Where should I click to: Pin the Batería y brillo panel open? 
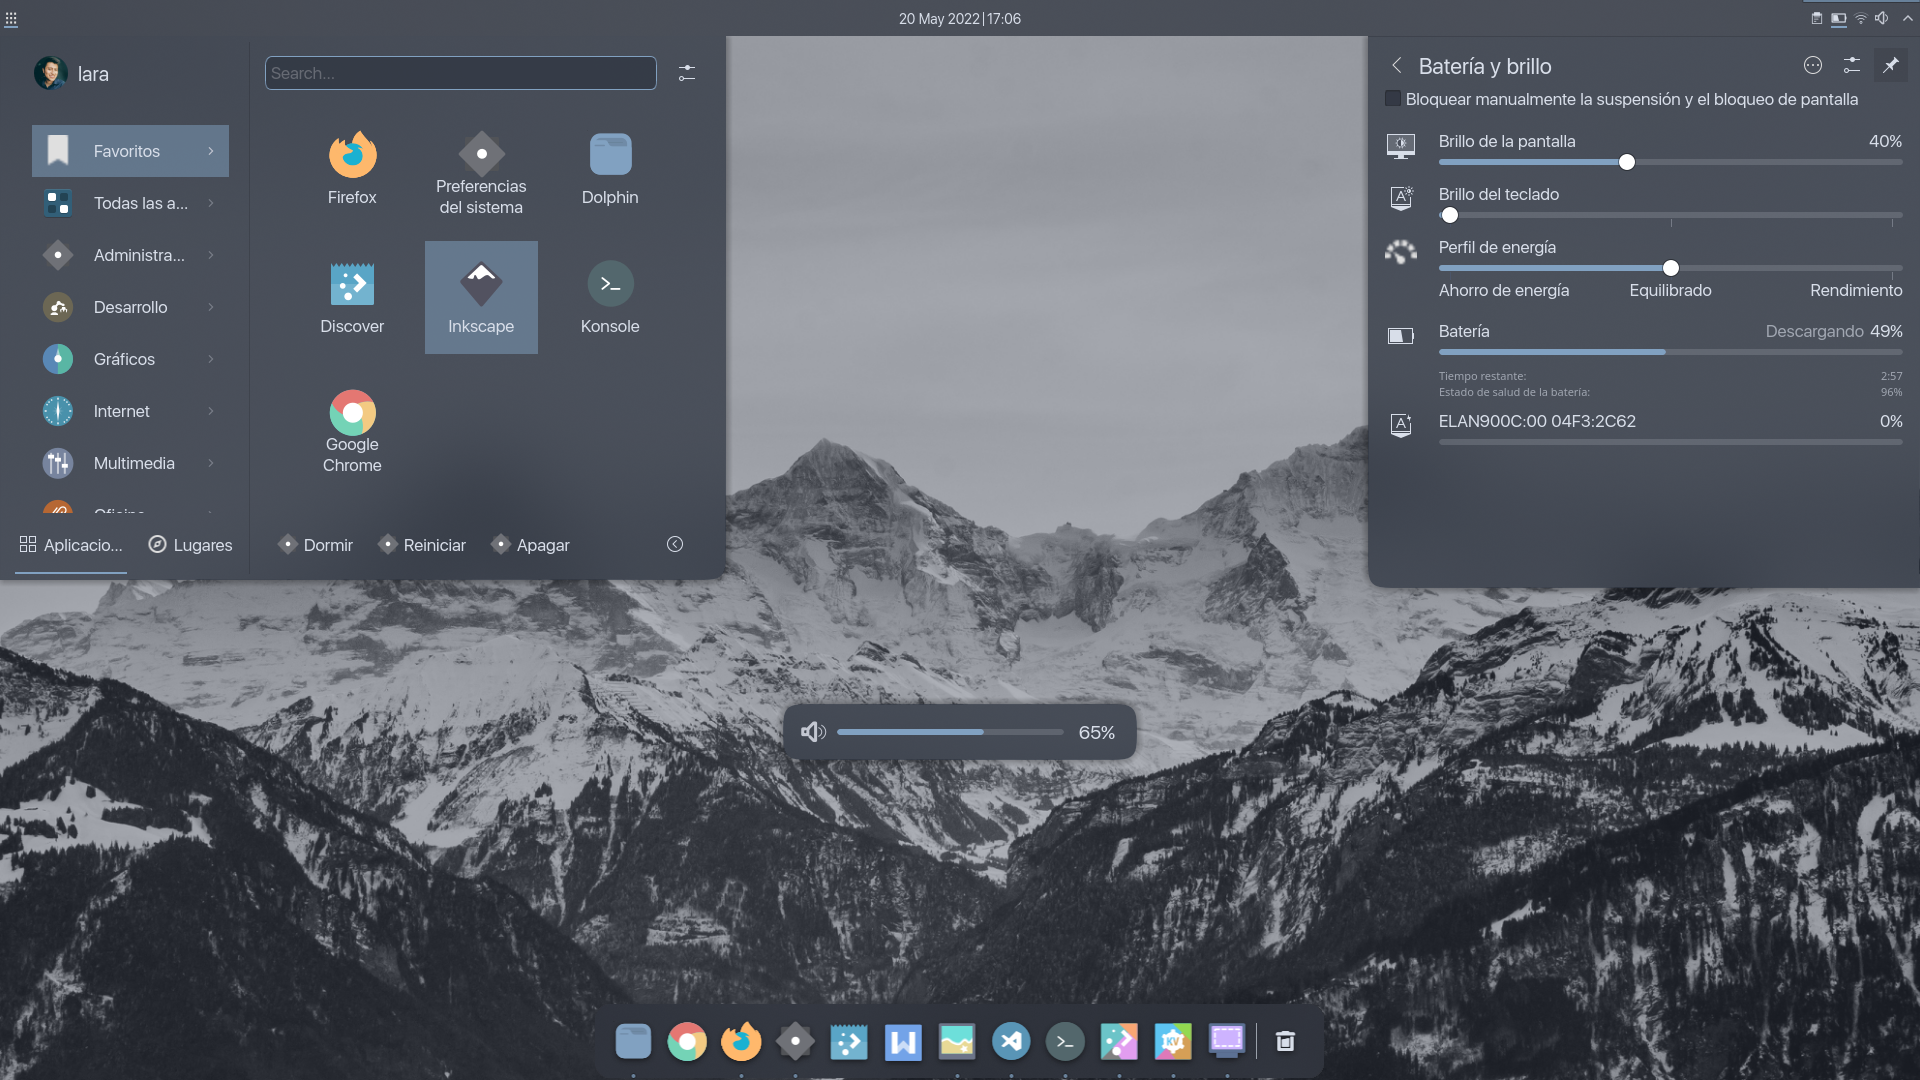coord(1890,66)
